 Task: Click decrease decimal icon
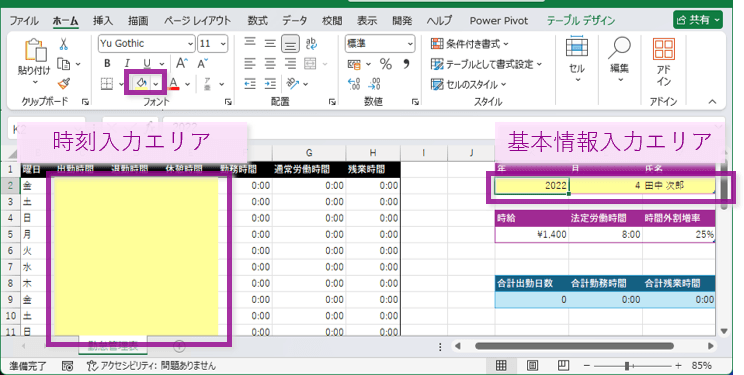374,84
